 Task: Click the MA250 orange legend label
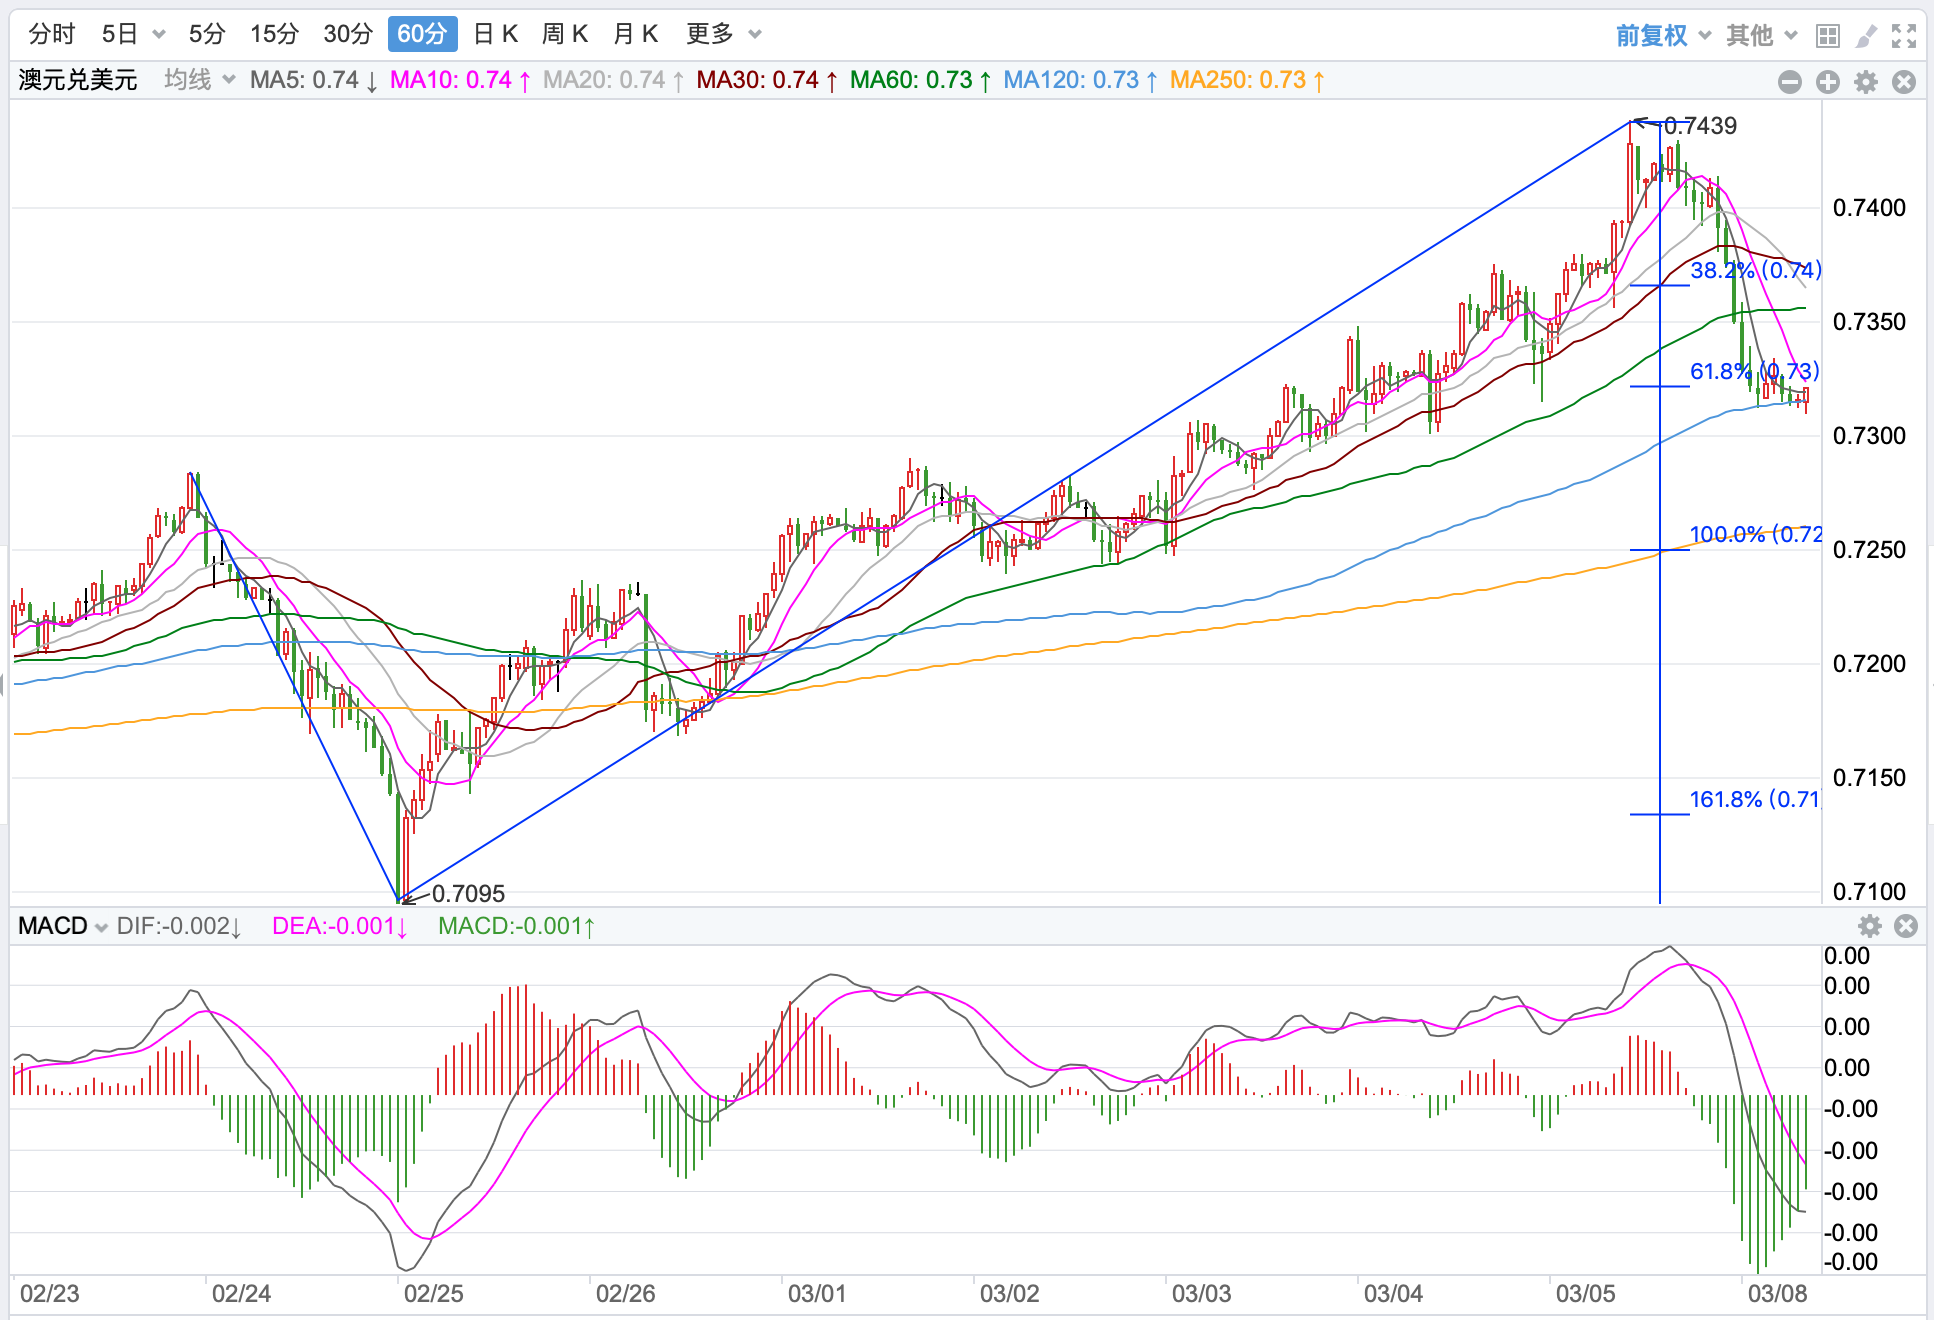1246,80
